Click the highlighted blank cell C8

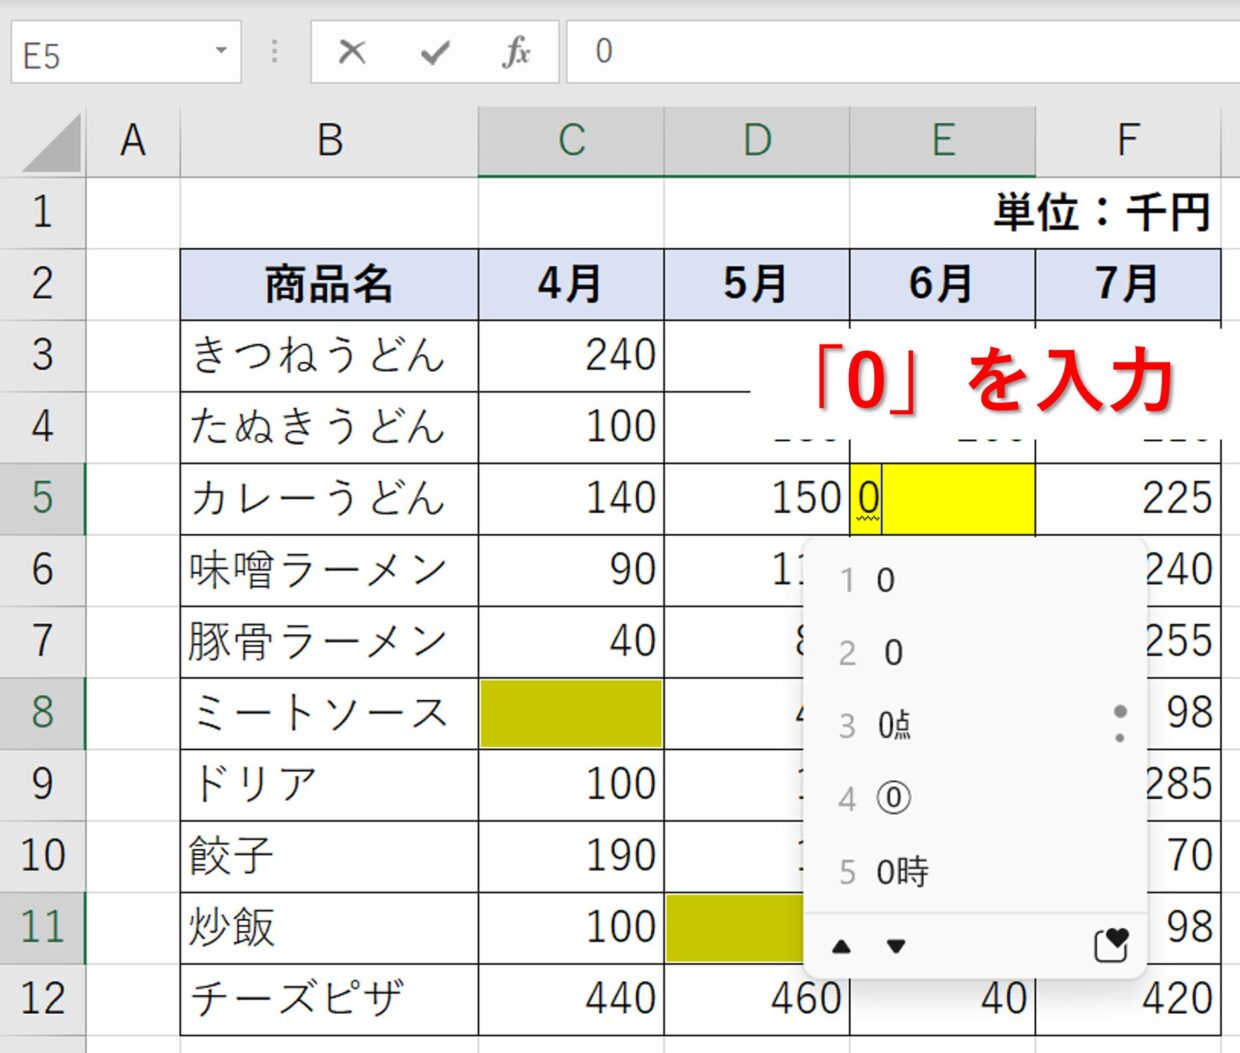pos(571,713)
